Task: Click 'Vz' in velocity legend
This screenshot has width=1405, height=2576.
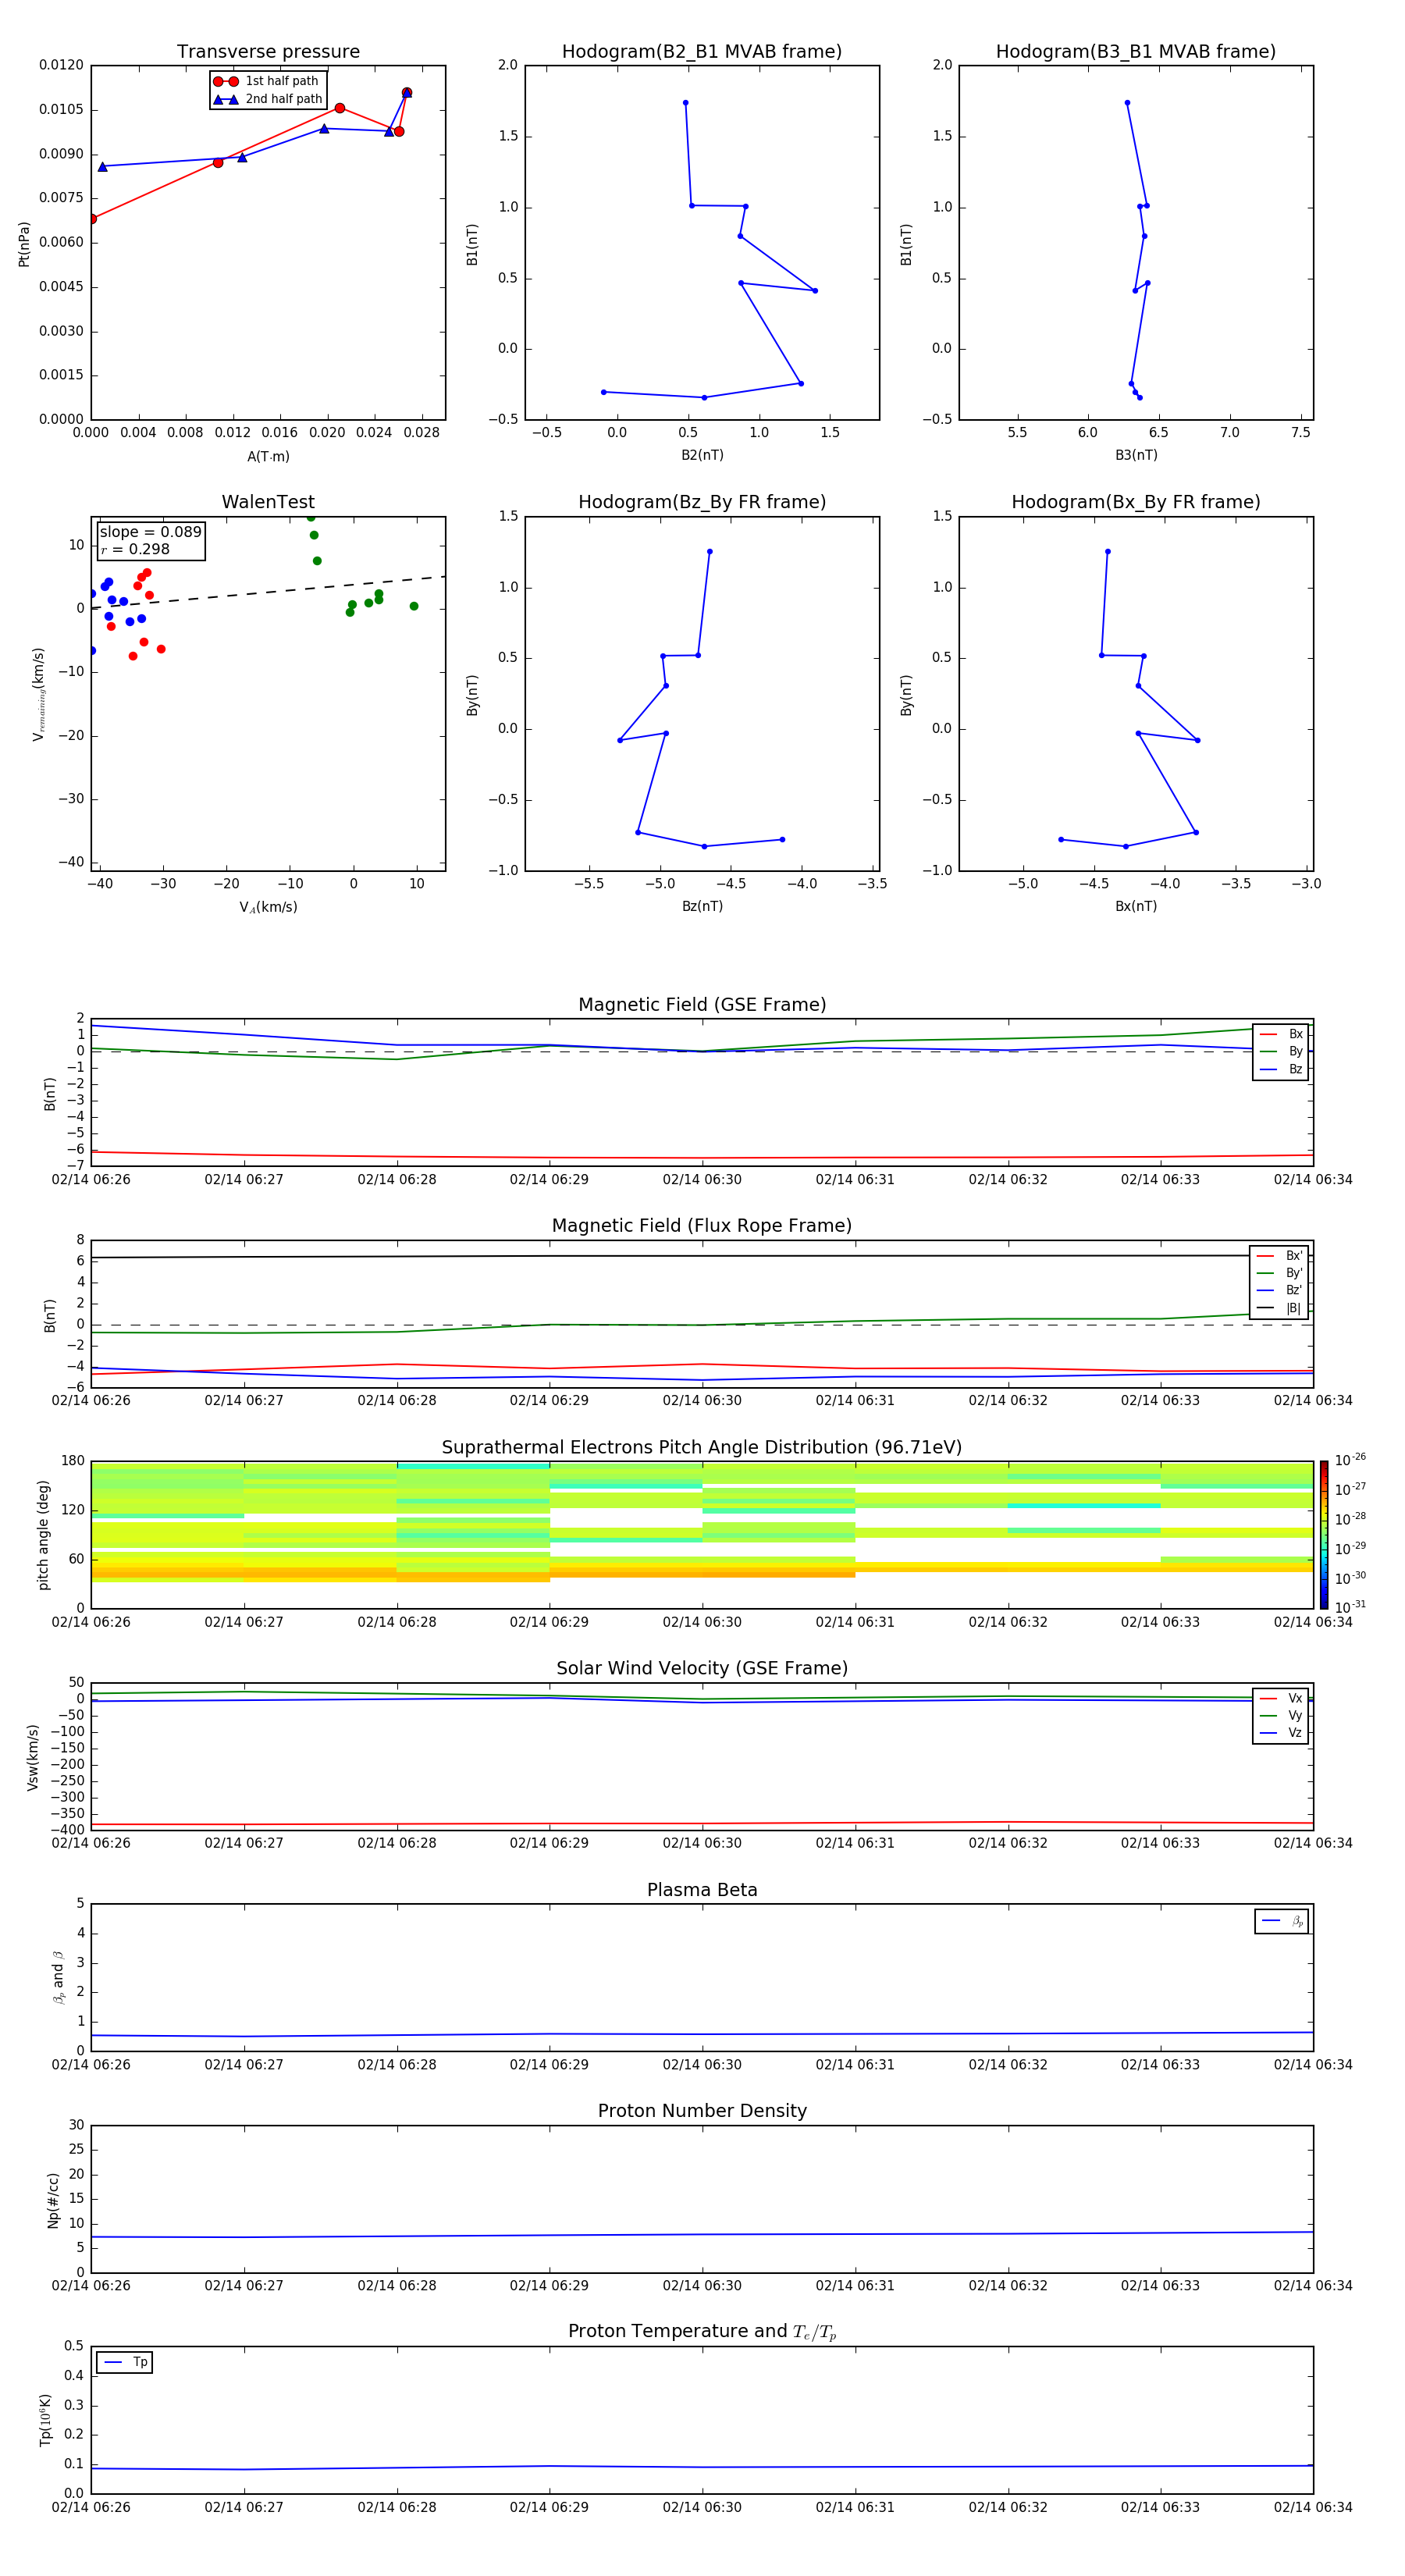Action: [x=1295, y=1733]
